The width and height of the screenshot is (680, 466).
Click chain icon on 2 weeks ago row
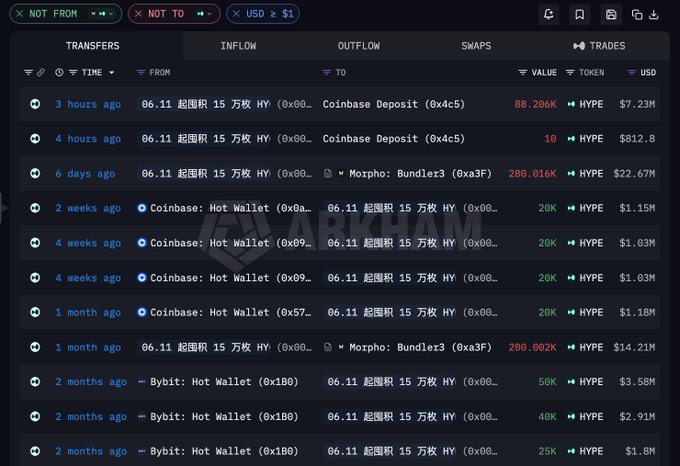(x=35, y=208)
